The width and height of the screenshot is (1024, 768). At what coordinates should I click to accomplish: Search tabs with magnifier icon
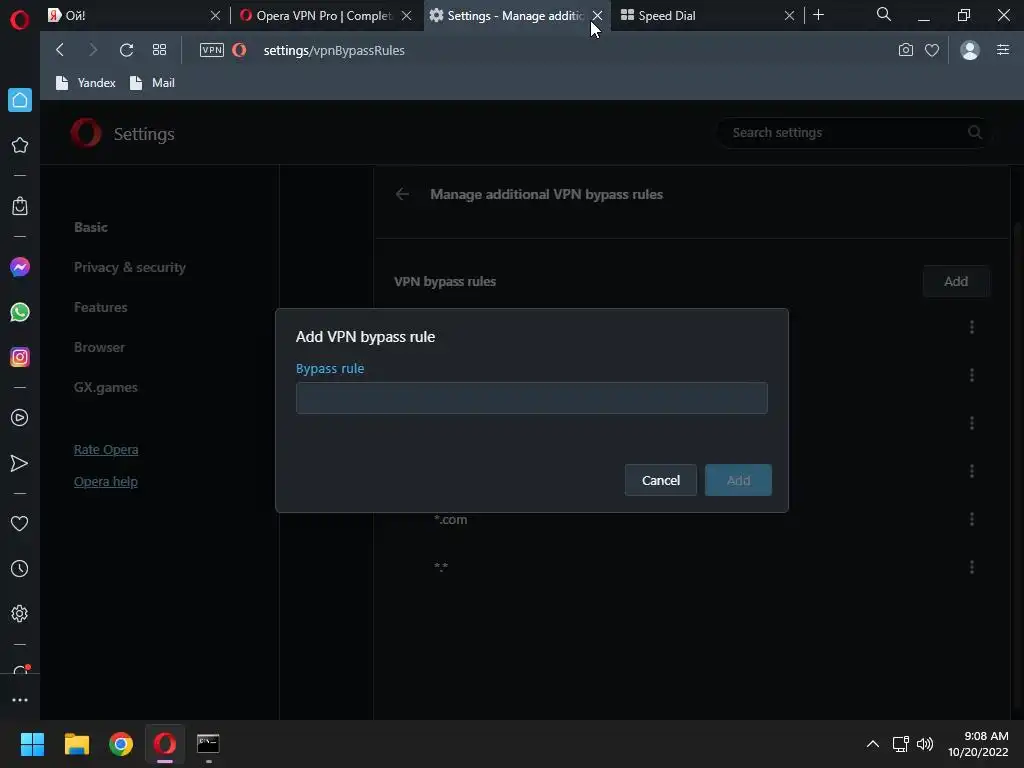point(884,14)
